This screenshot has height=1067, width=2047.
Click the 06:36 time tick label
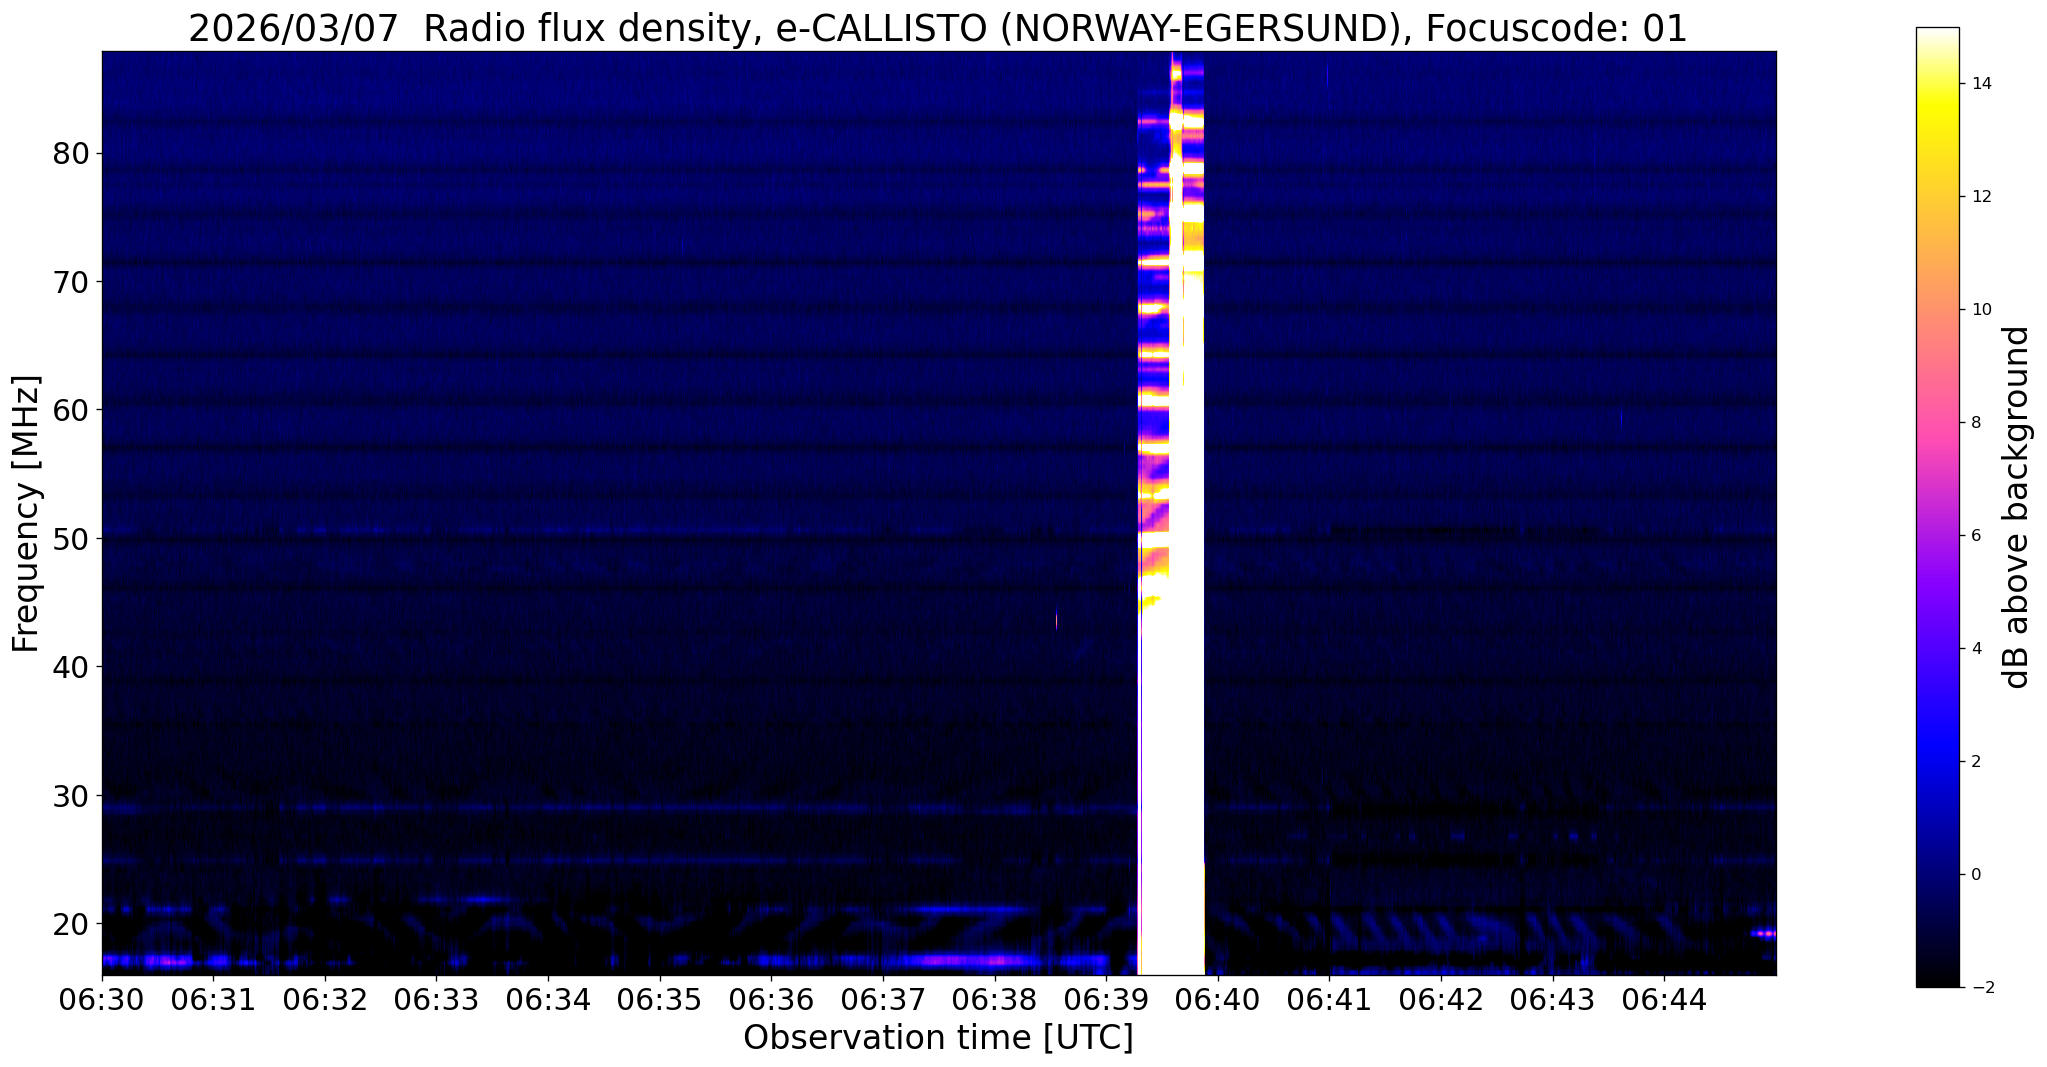pyautogui.click(x=771, y=999)
